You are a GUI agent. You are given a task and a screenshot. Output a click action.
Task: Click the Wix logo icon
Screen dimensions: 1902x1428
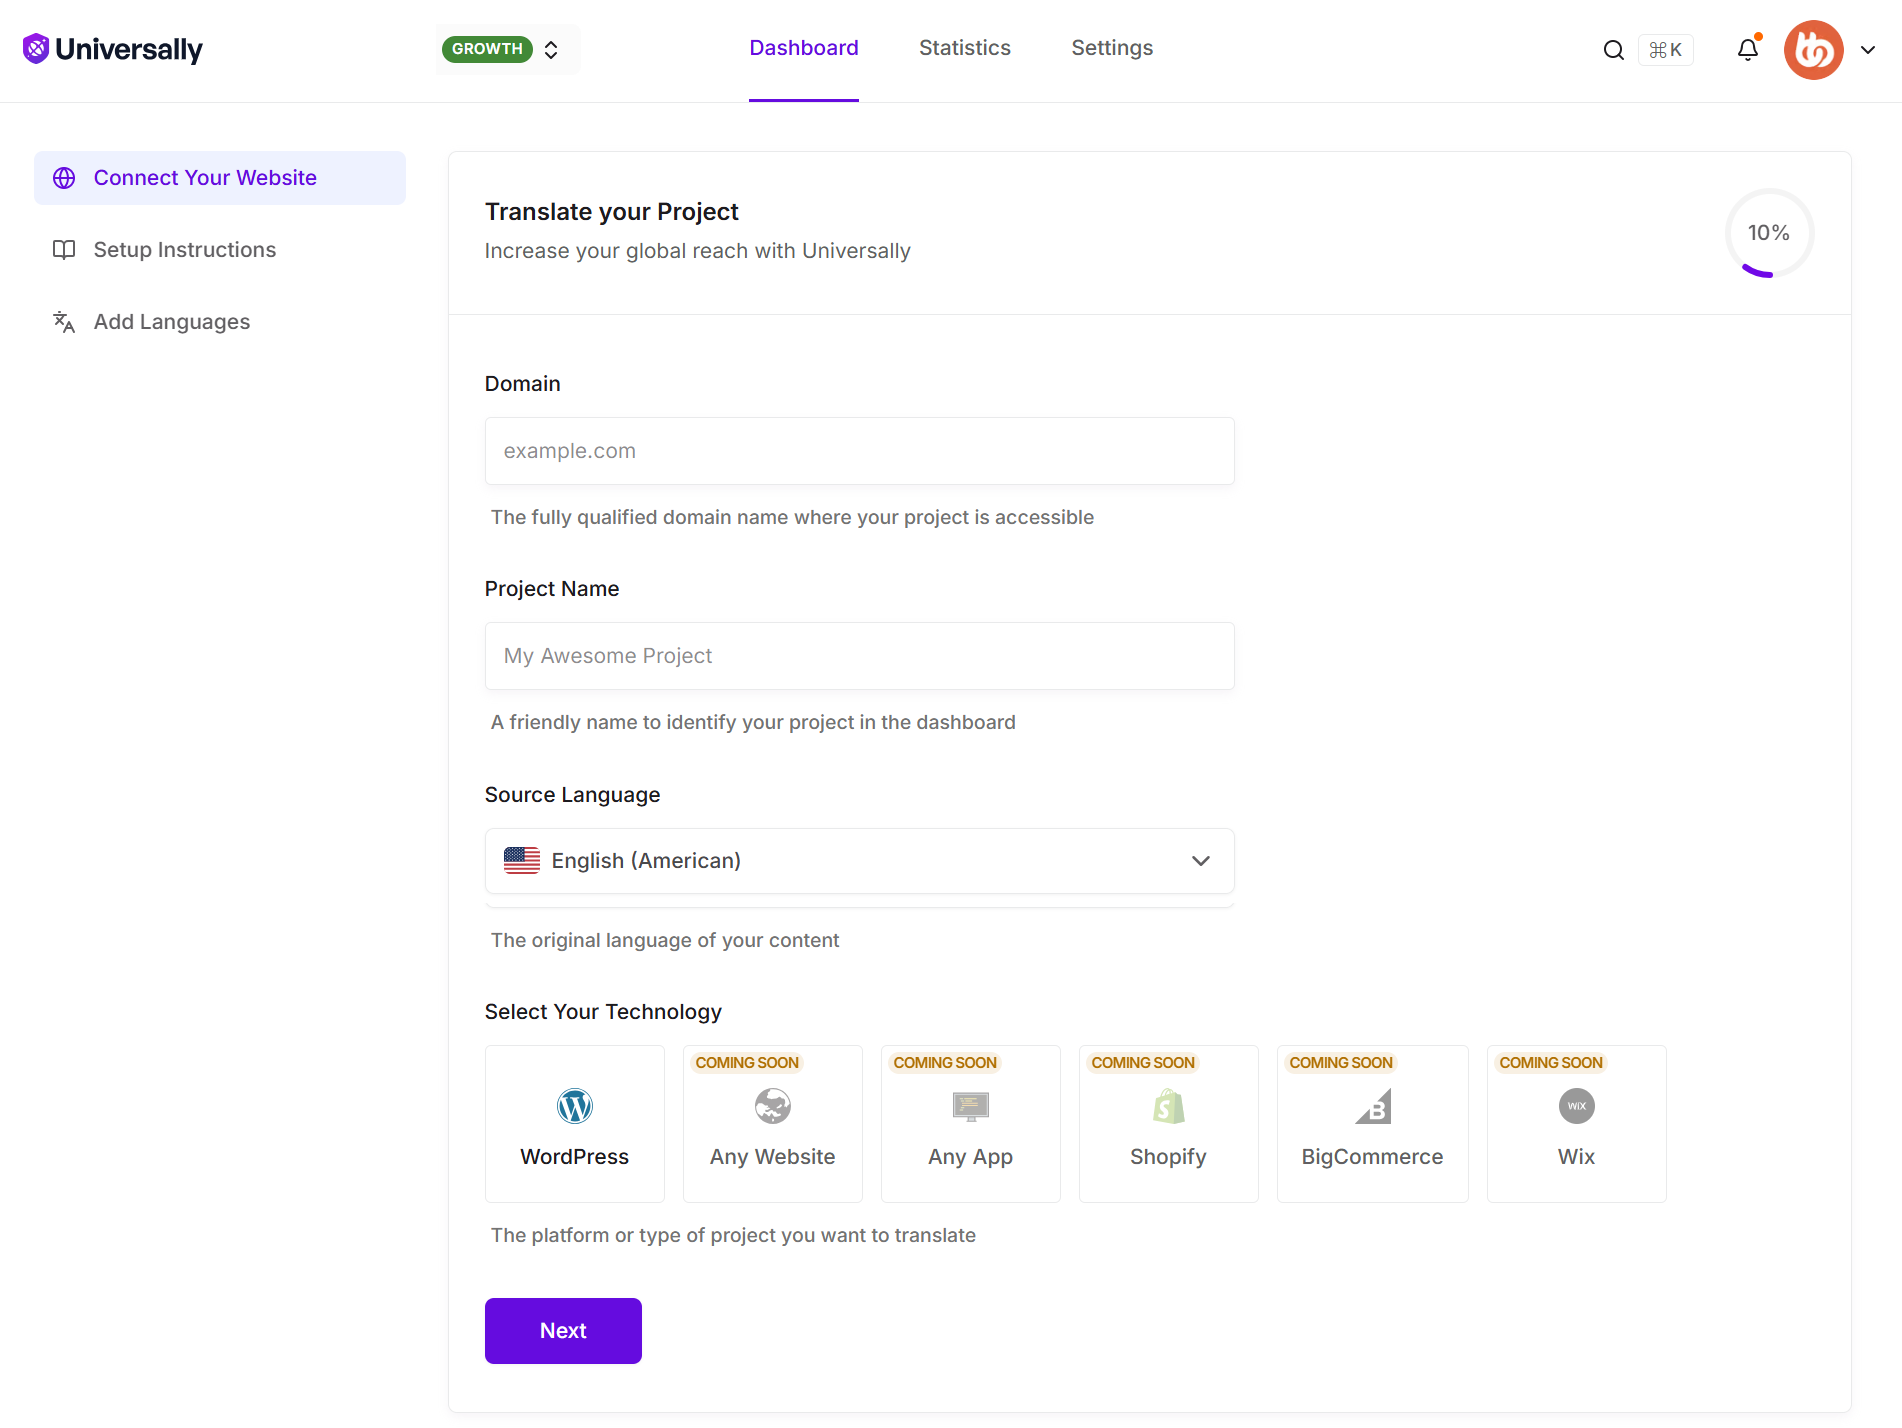1577,1106
